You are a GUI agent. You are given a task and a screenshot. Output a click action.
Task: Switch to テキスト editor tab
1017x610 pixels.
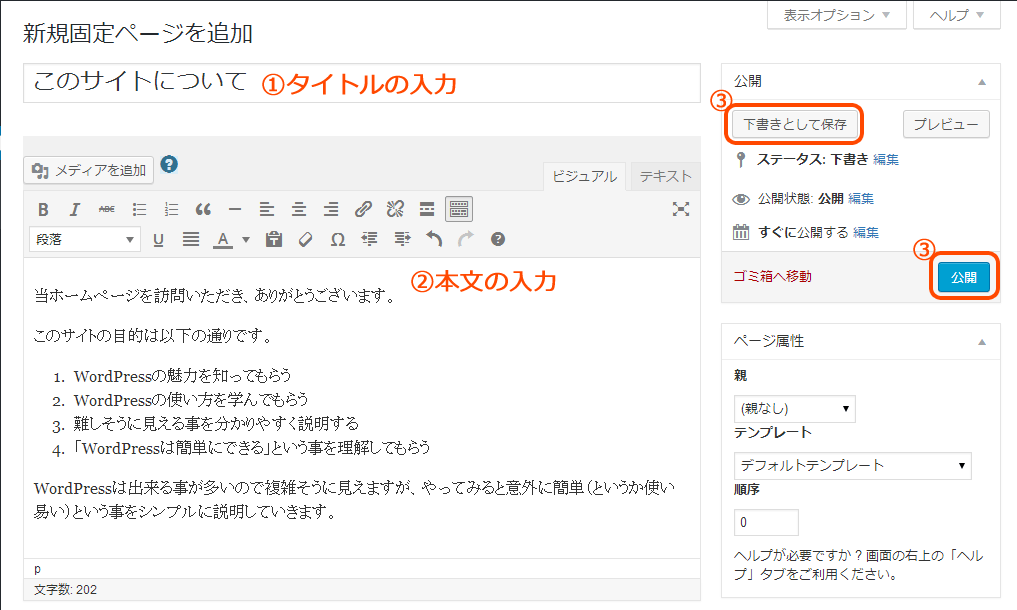665,177
